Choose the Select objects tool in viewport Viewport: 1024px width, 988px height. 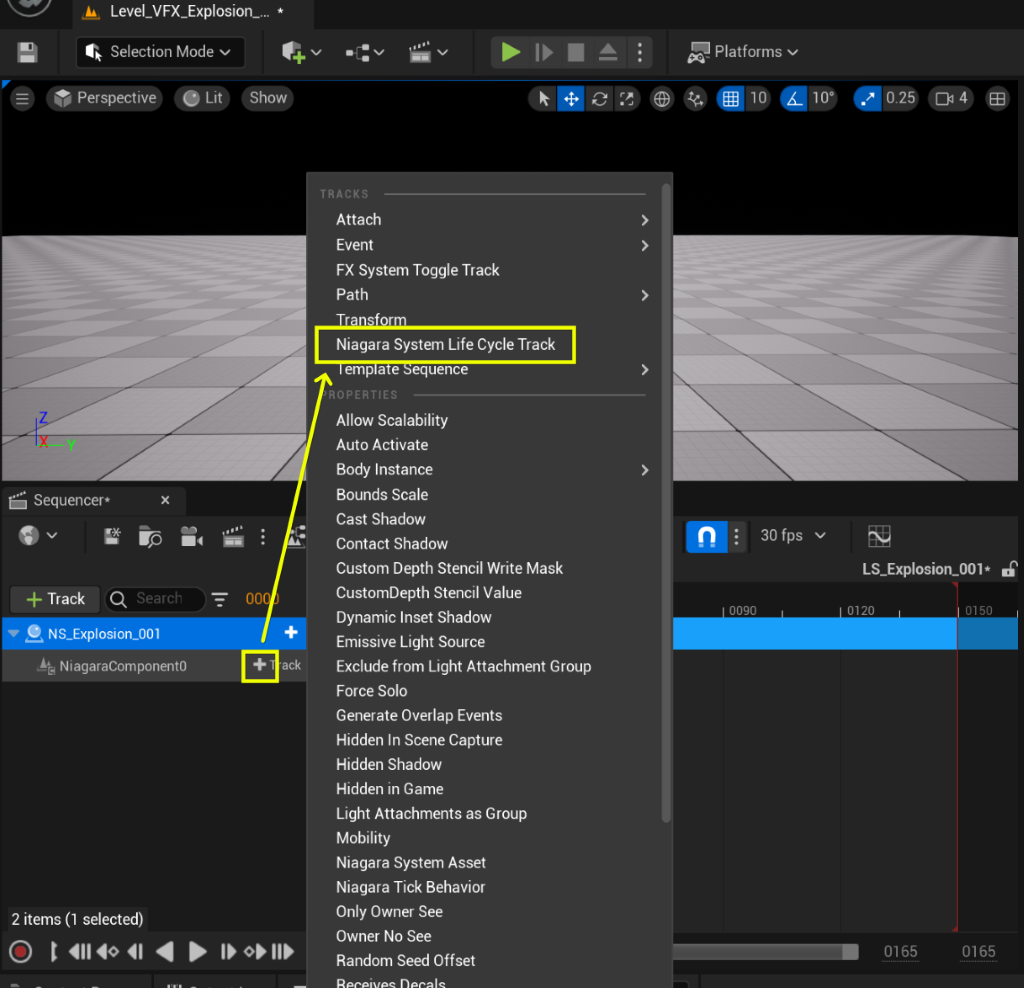(x=543, y=99)
